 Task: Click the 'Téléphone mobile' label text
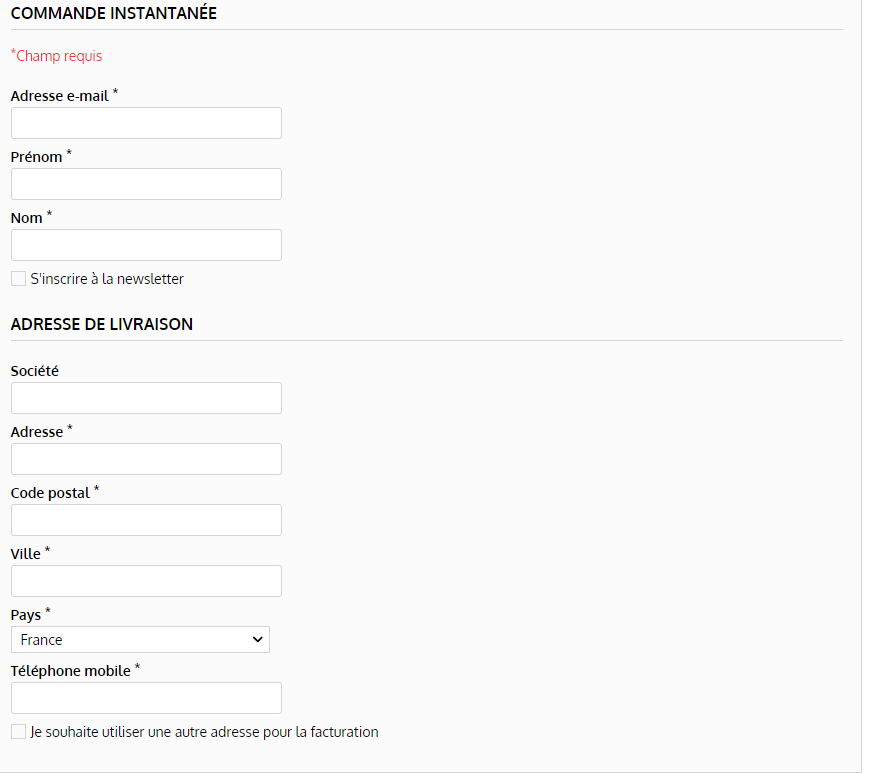click(x=70, y=671)
